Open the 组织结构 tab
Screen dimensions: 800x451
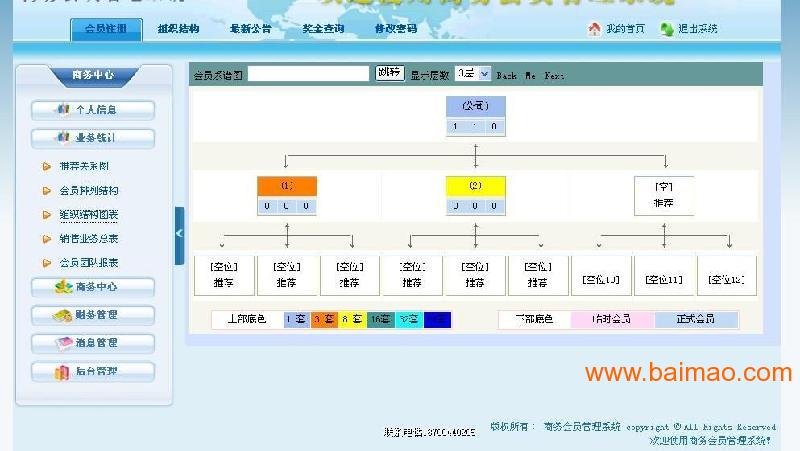tap(178, 29)
